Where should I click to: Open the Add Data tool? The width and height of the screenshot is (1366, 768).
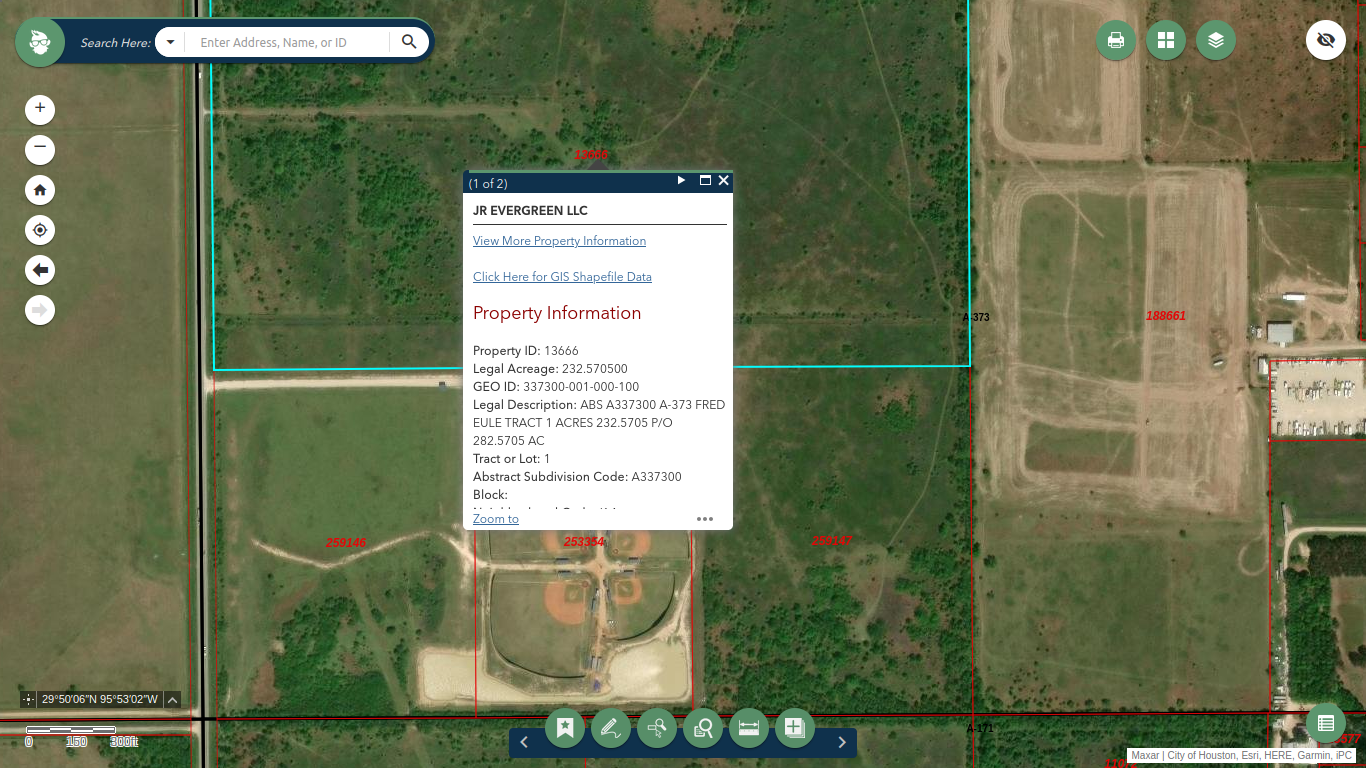coord(795,728)
